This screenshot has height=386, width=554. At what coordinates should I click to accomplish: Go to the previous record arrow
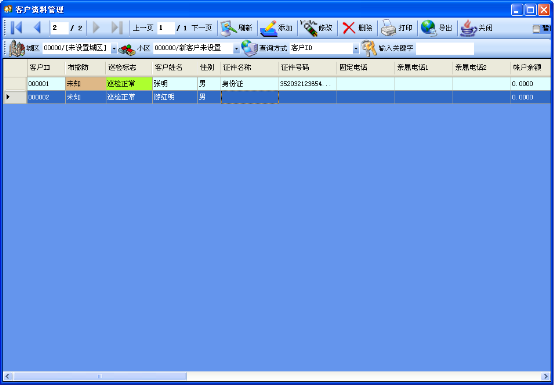click(37, 28)
